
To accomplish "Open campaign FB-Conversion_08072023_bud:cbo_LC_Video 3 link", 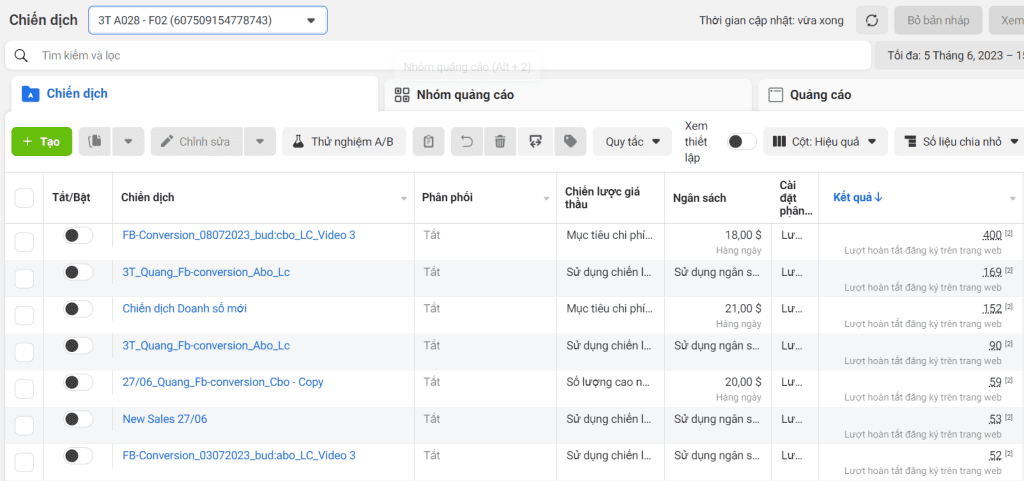I will coord(239,235).
